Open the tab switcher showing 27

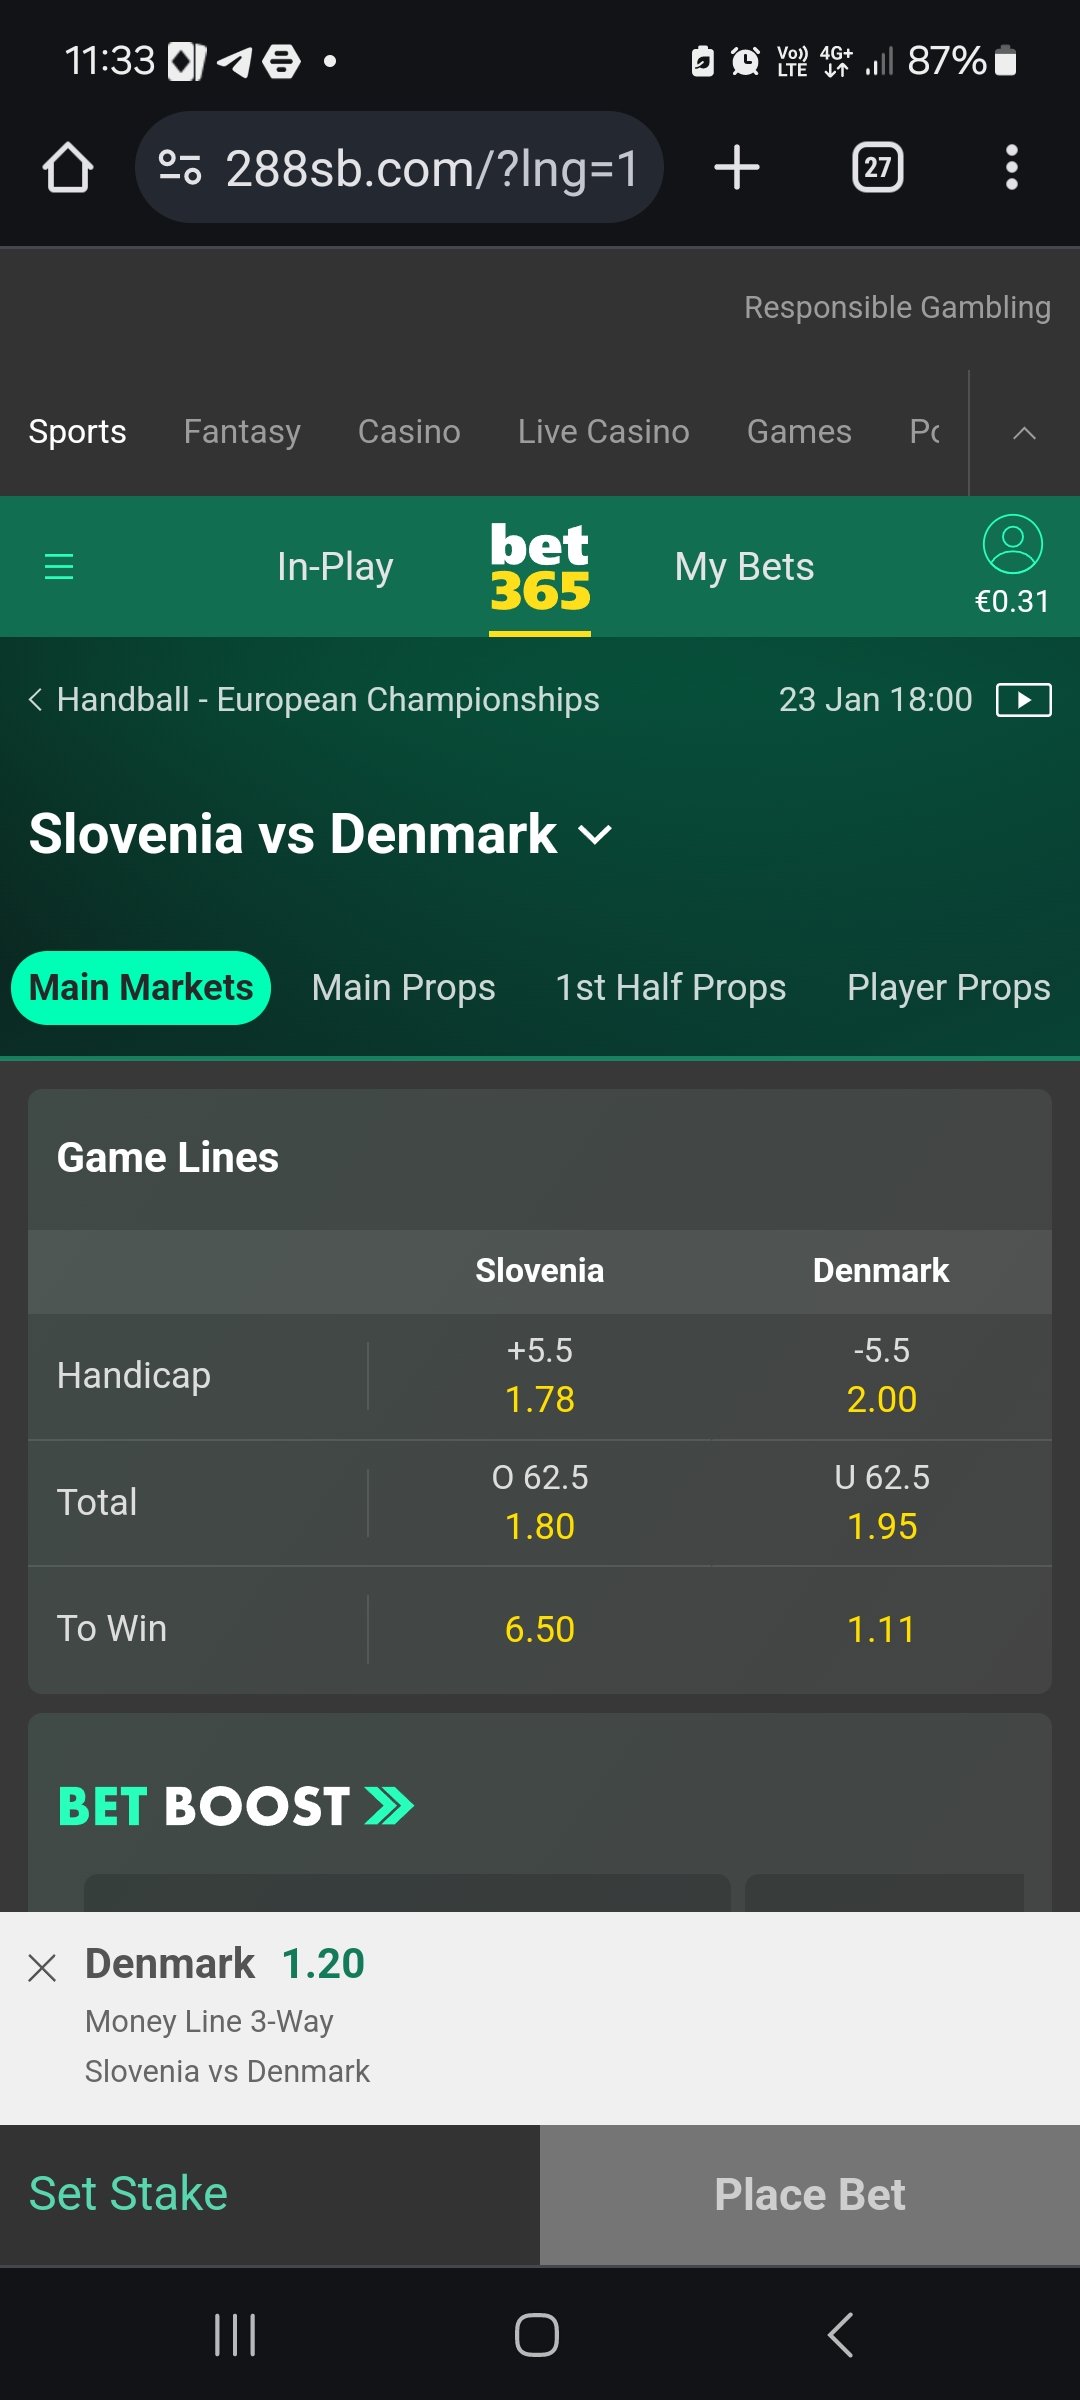click(x=877, y=167)
